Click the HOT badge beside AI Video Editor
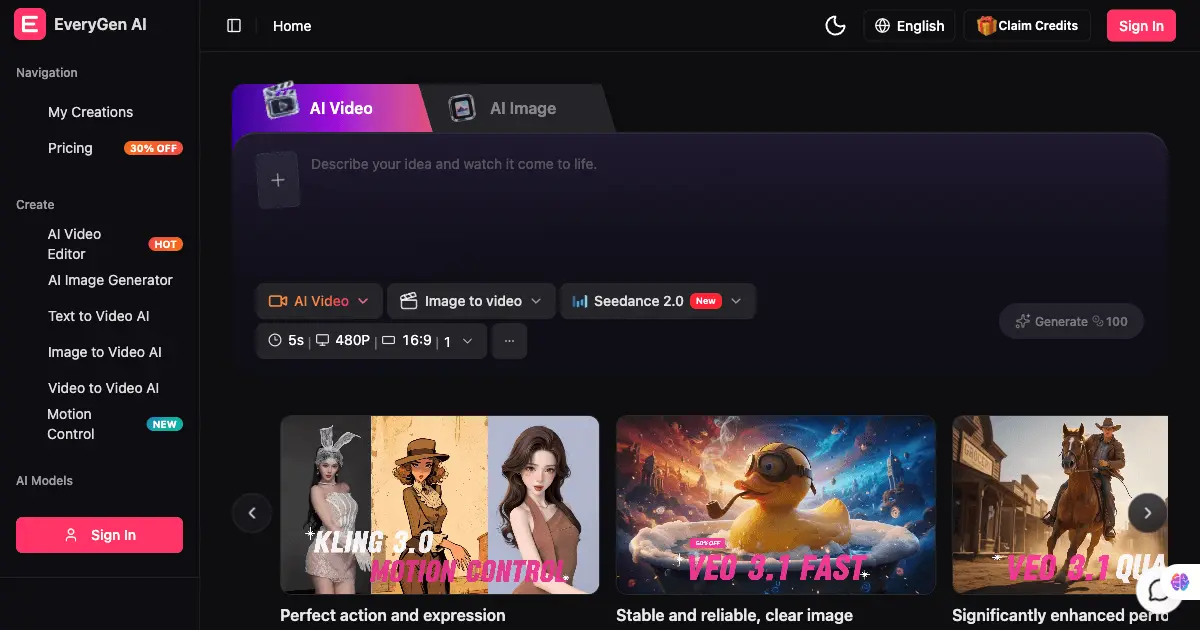The height and width of the screenshot is (630, 1200). (165, 244)
